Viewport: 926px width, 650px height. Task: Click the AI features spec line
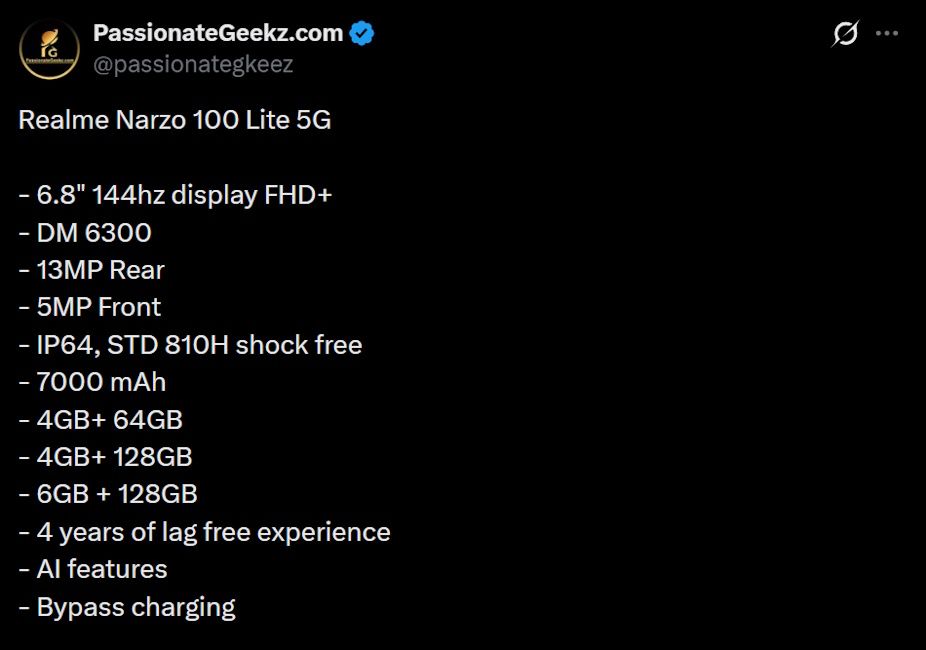[93, 569]
